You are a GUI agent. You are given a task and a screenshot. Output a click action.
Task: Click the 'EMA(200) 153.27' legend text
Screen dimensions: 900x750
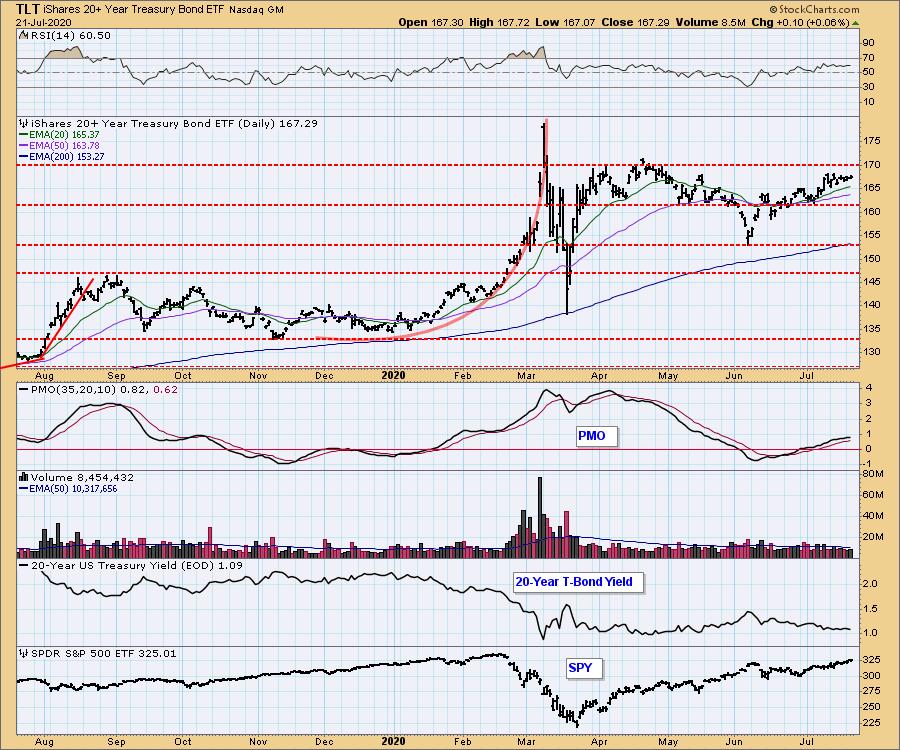[x=67, y=157]
